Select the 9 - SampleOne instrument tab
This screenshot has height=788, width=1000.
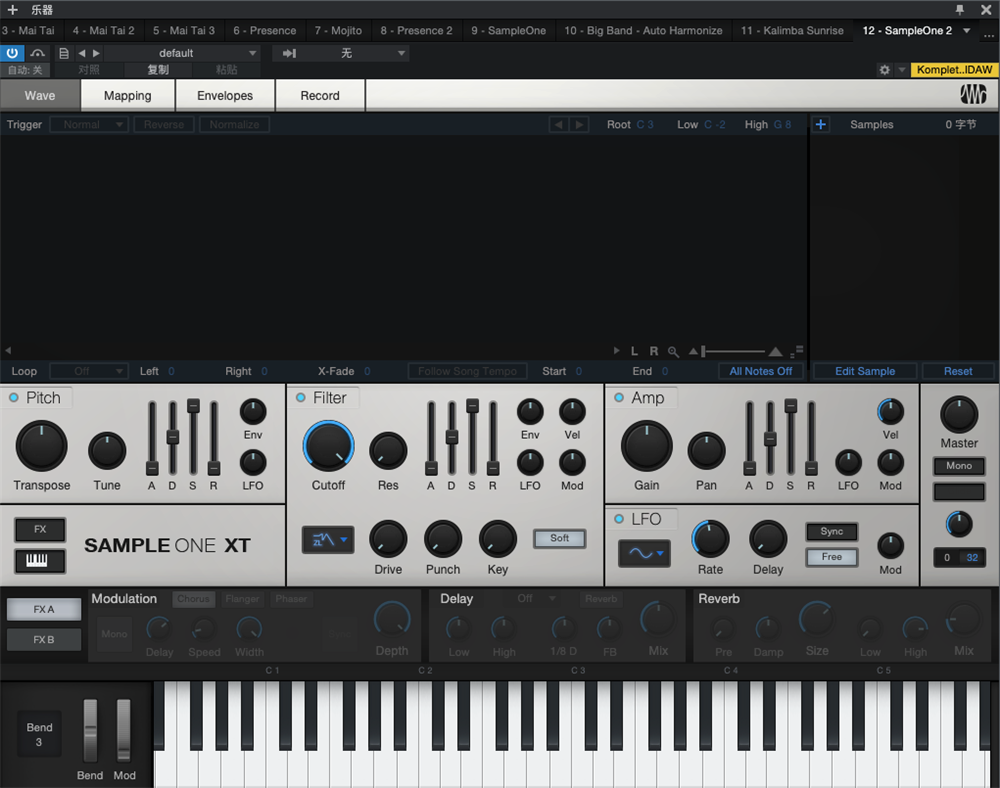coord(508,30)
